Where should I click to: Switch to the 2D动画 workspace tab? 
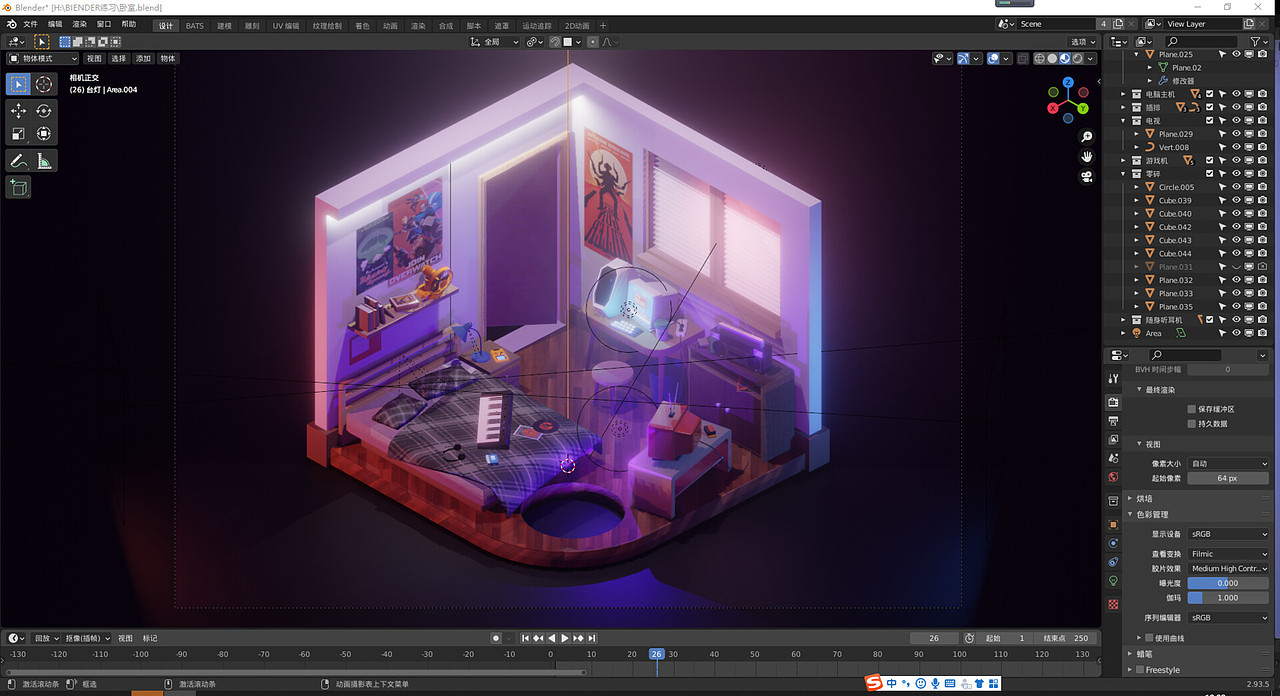coord(578,25)
